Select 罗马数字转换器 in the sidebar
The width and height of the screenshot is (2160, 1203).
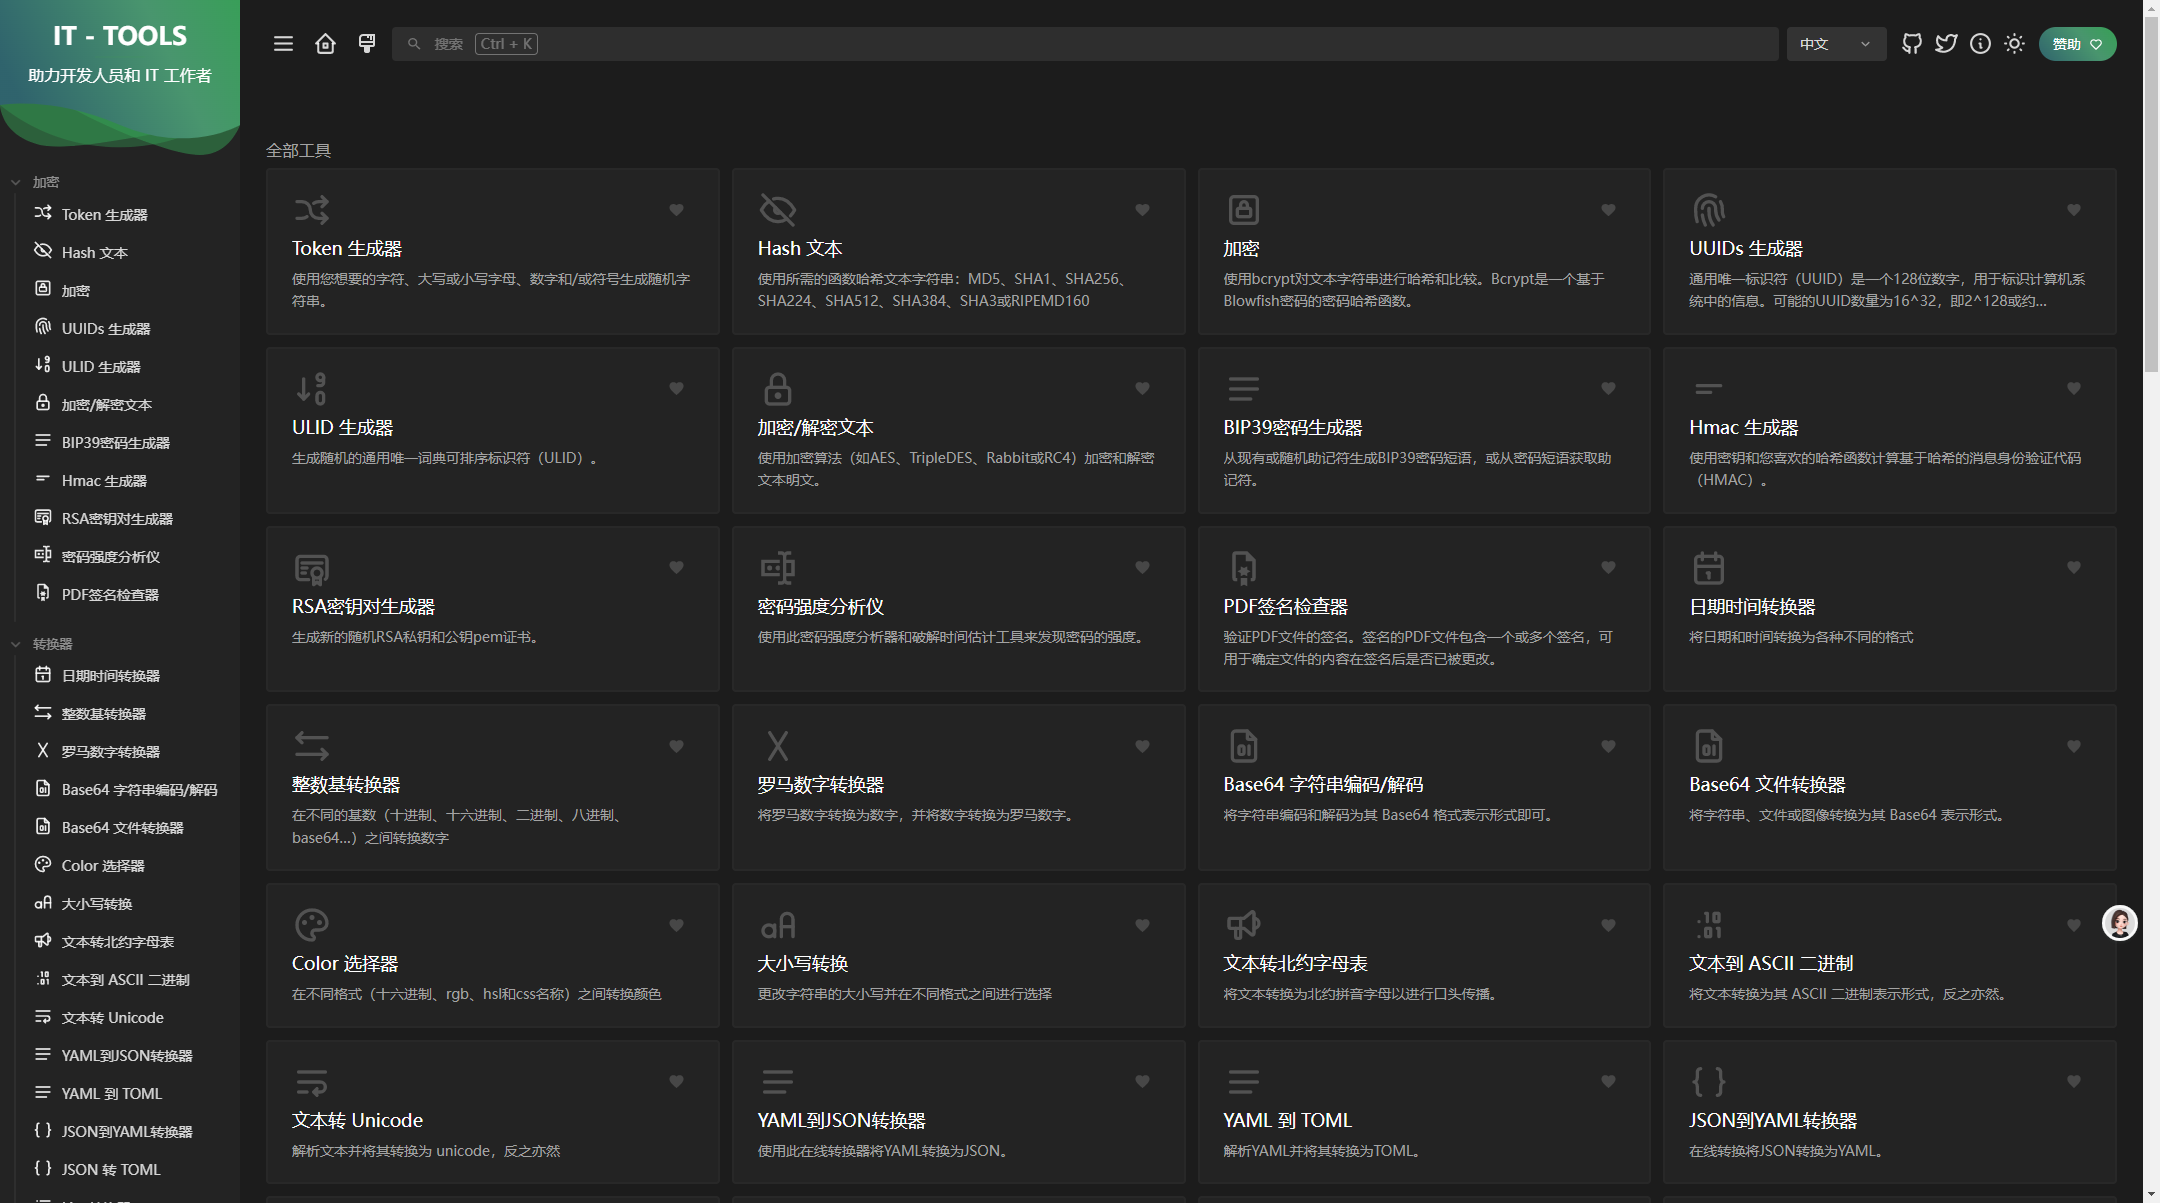tap(110, 752)
